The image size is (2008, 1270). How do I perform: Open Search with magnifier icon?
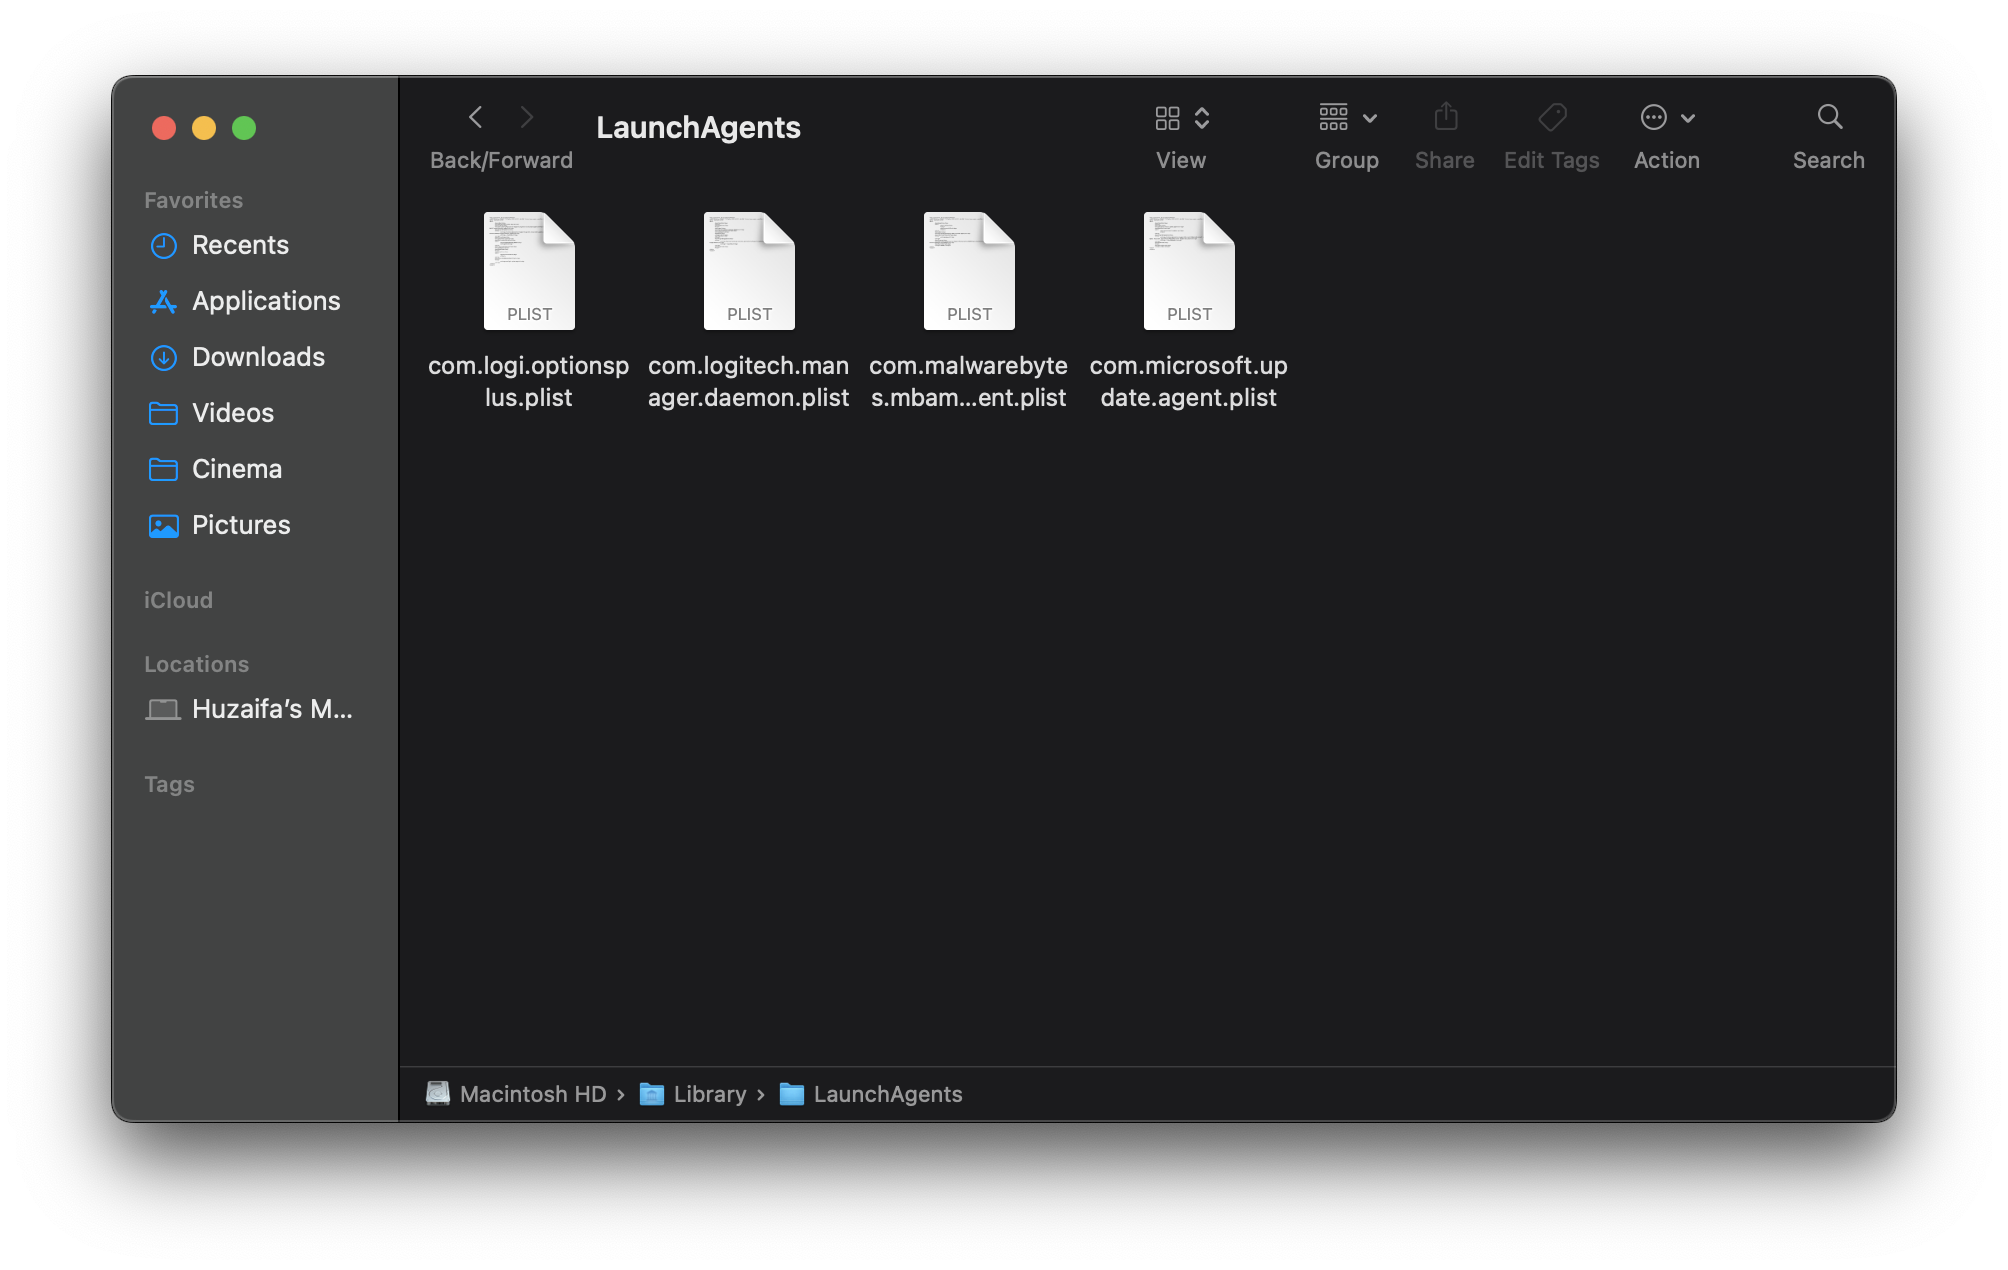1829,118
